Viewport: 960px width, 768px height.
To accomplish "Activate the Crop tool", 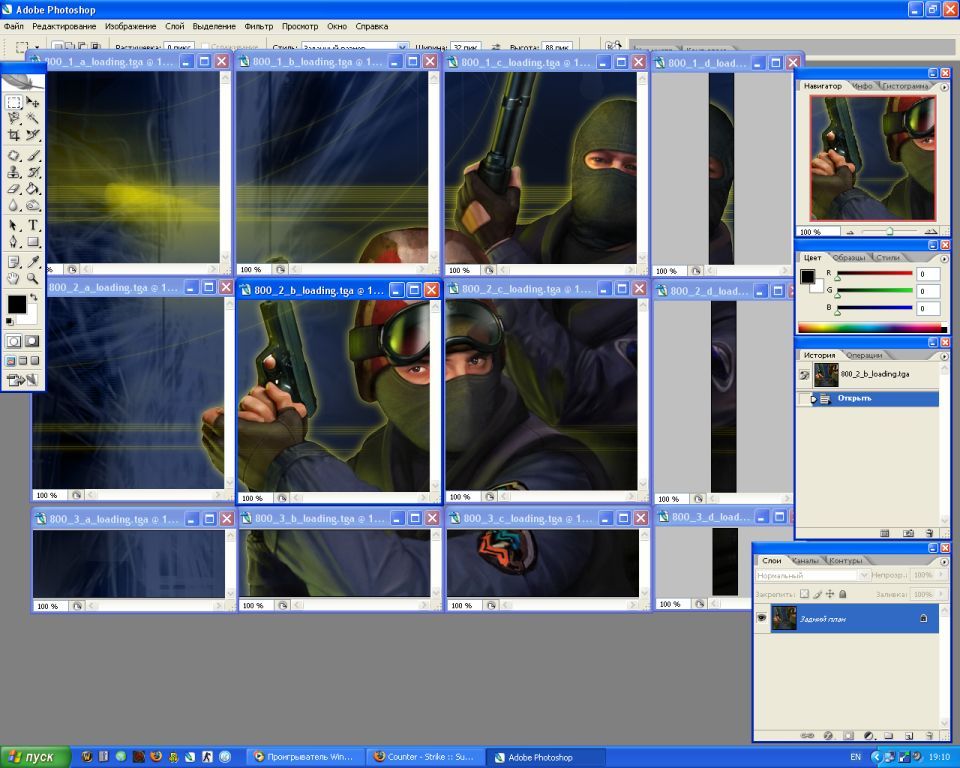I will tap(13, 135).
